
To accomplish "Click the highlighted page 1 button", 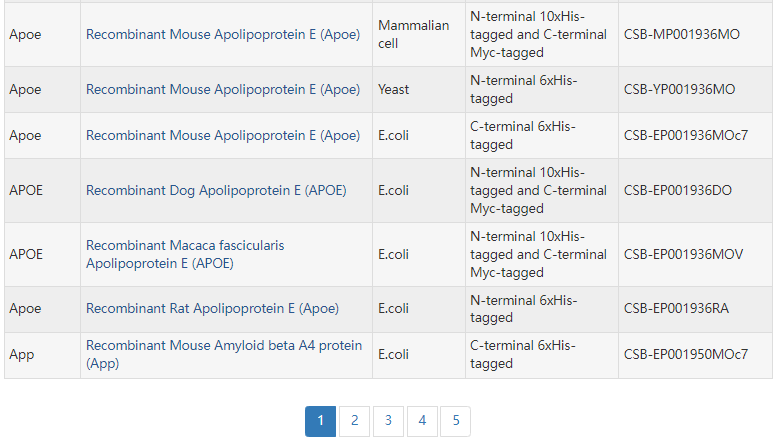I will point(320,421).
